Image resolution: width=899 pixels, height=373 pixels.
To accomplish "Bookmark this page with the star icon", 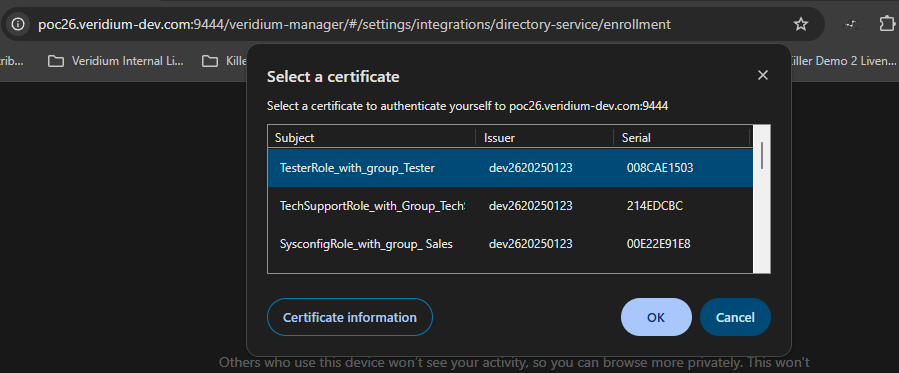I will point(800,24).
